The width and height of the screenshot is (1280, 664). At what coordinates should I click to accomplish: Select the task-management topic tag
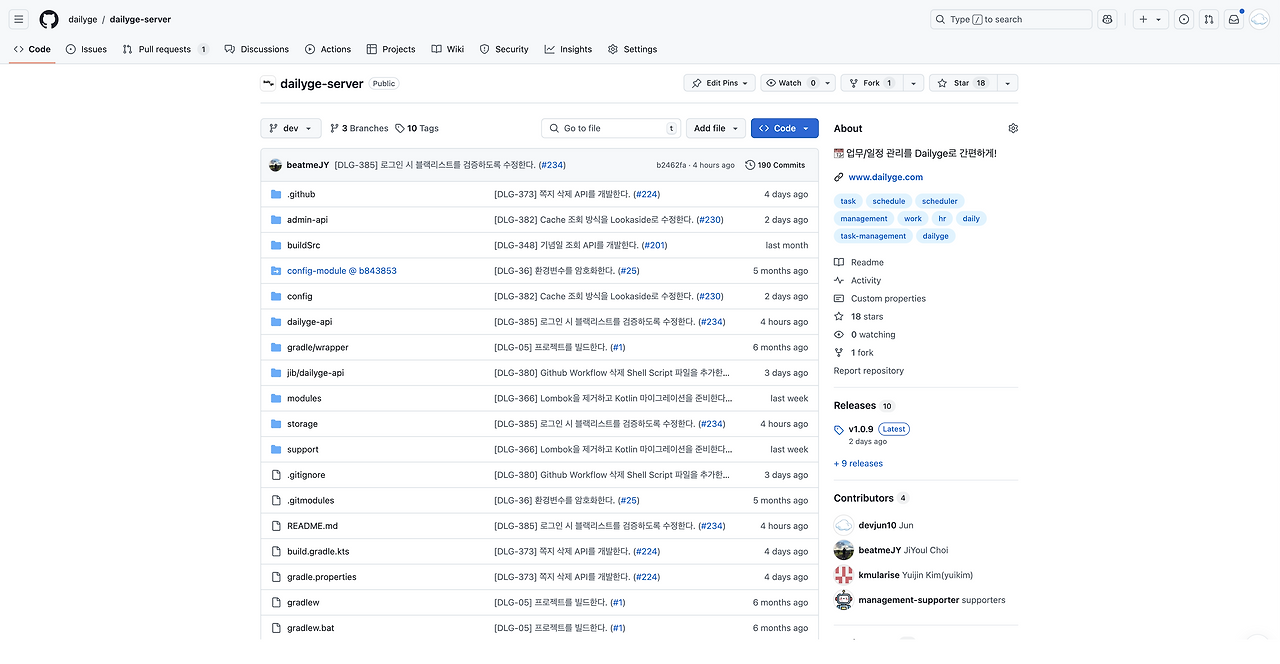tap(873, 236)
